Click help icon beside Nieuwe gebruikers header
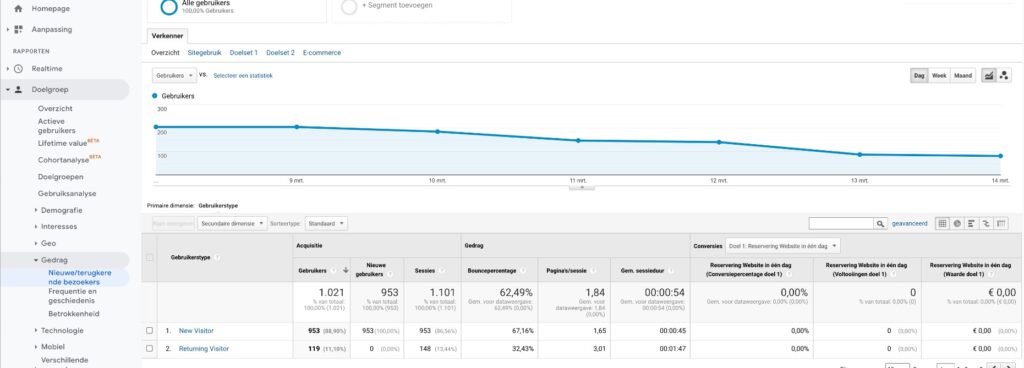This screenshot has height=368, width=1024. click(x=390, y=274)
